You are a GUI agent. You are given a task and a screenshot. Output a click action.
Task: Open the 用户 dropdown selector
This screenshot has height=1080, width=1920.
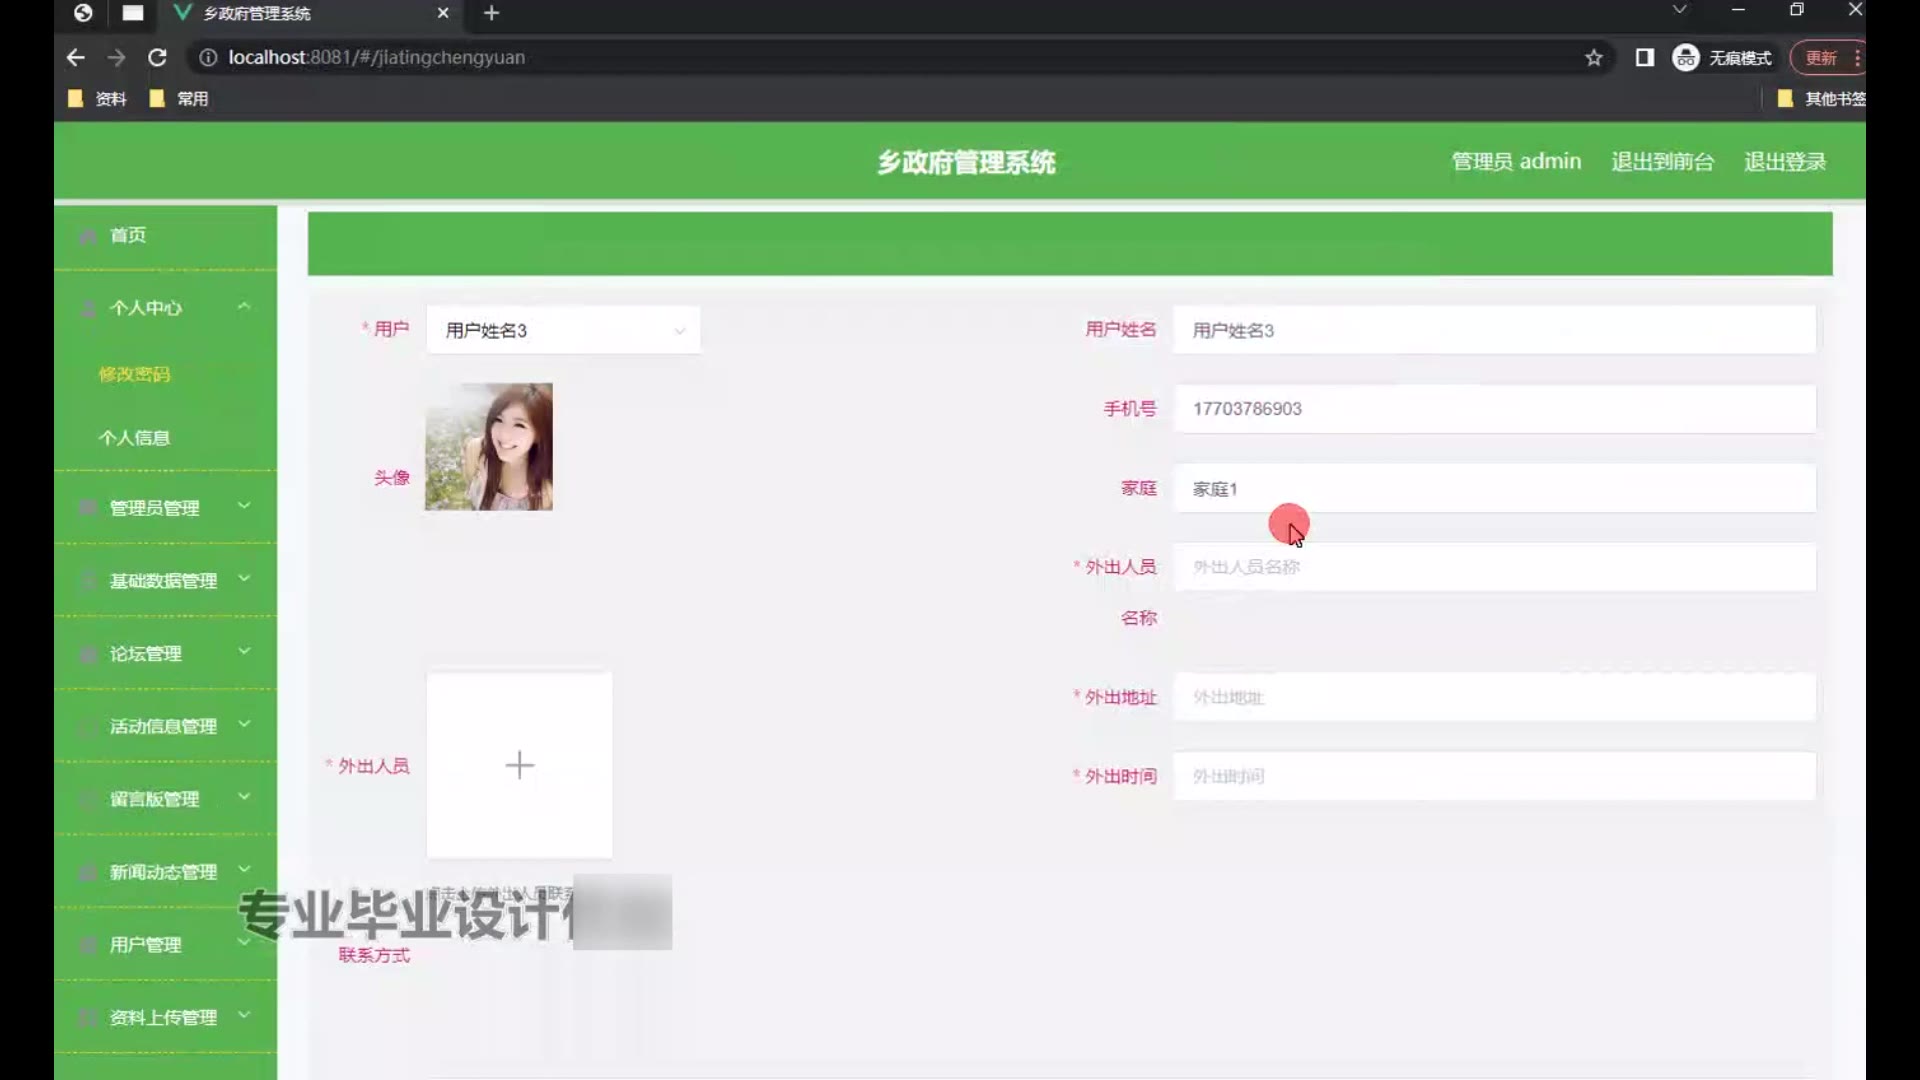tap(563, 330)
